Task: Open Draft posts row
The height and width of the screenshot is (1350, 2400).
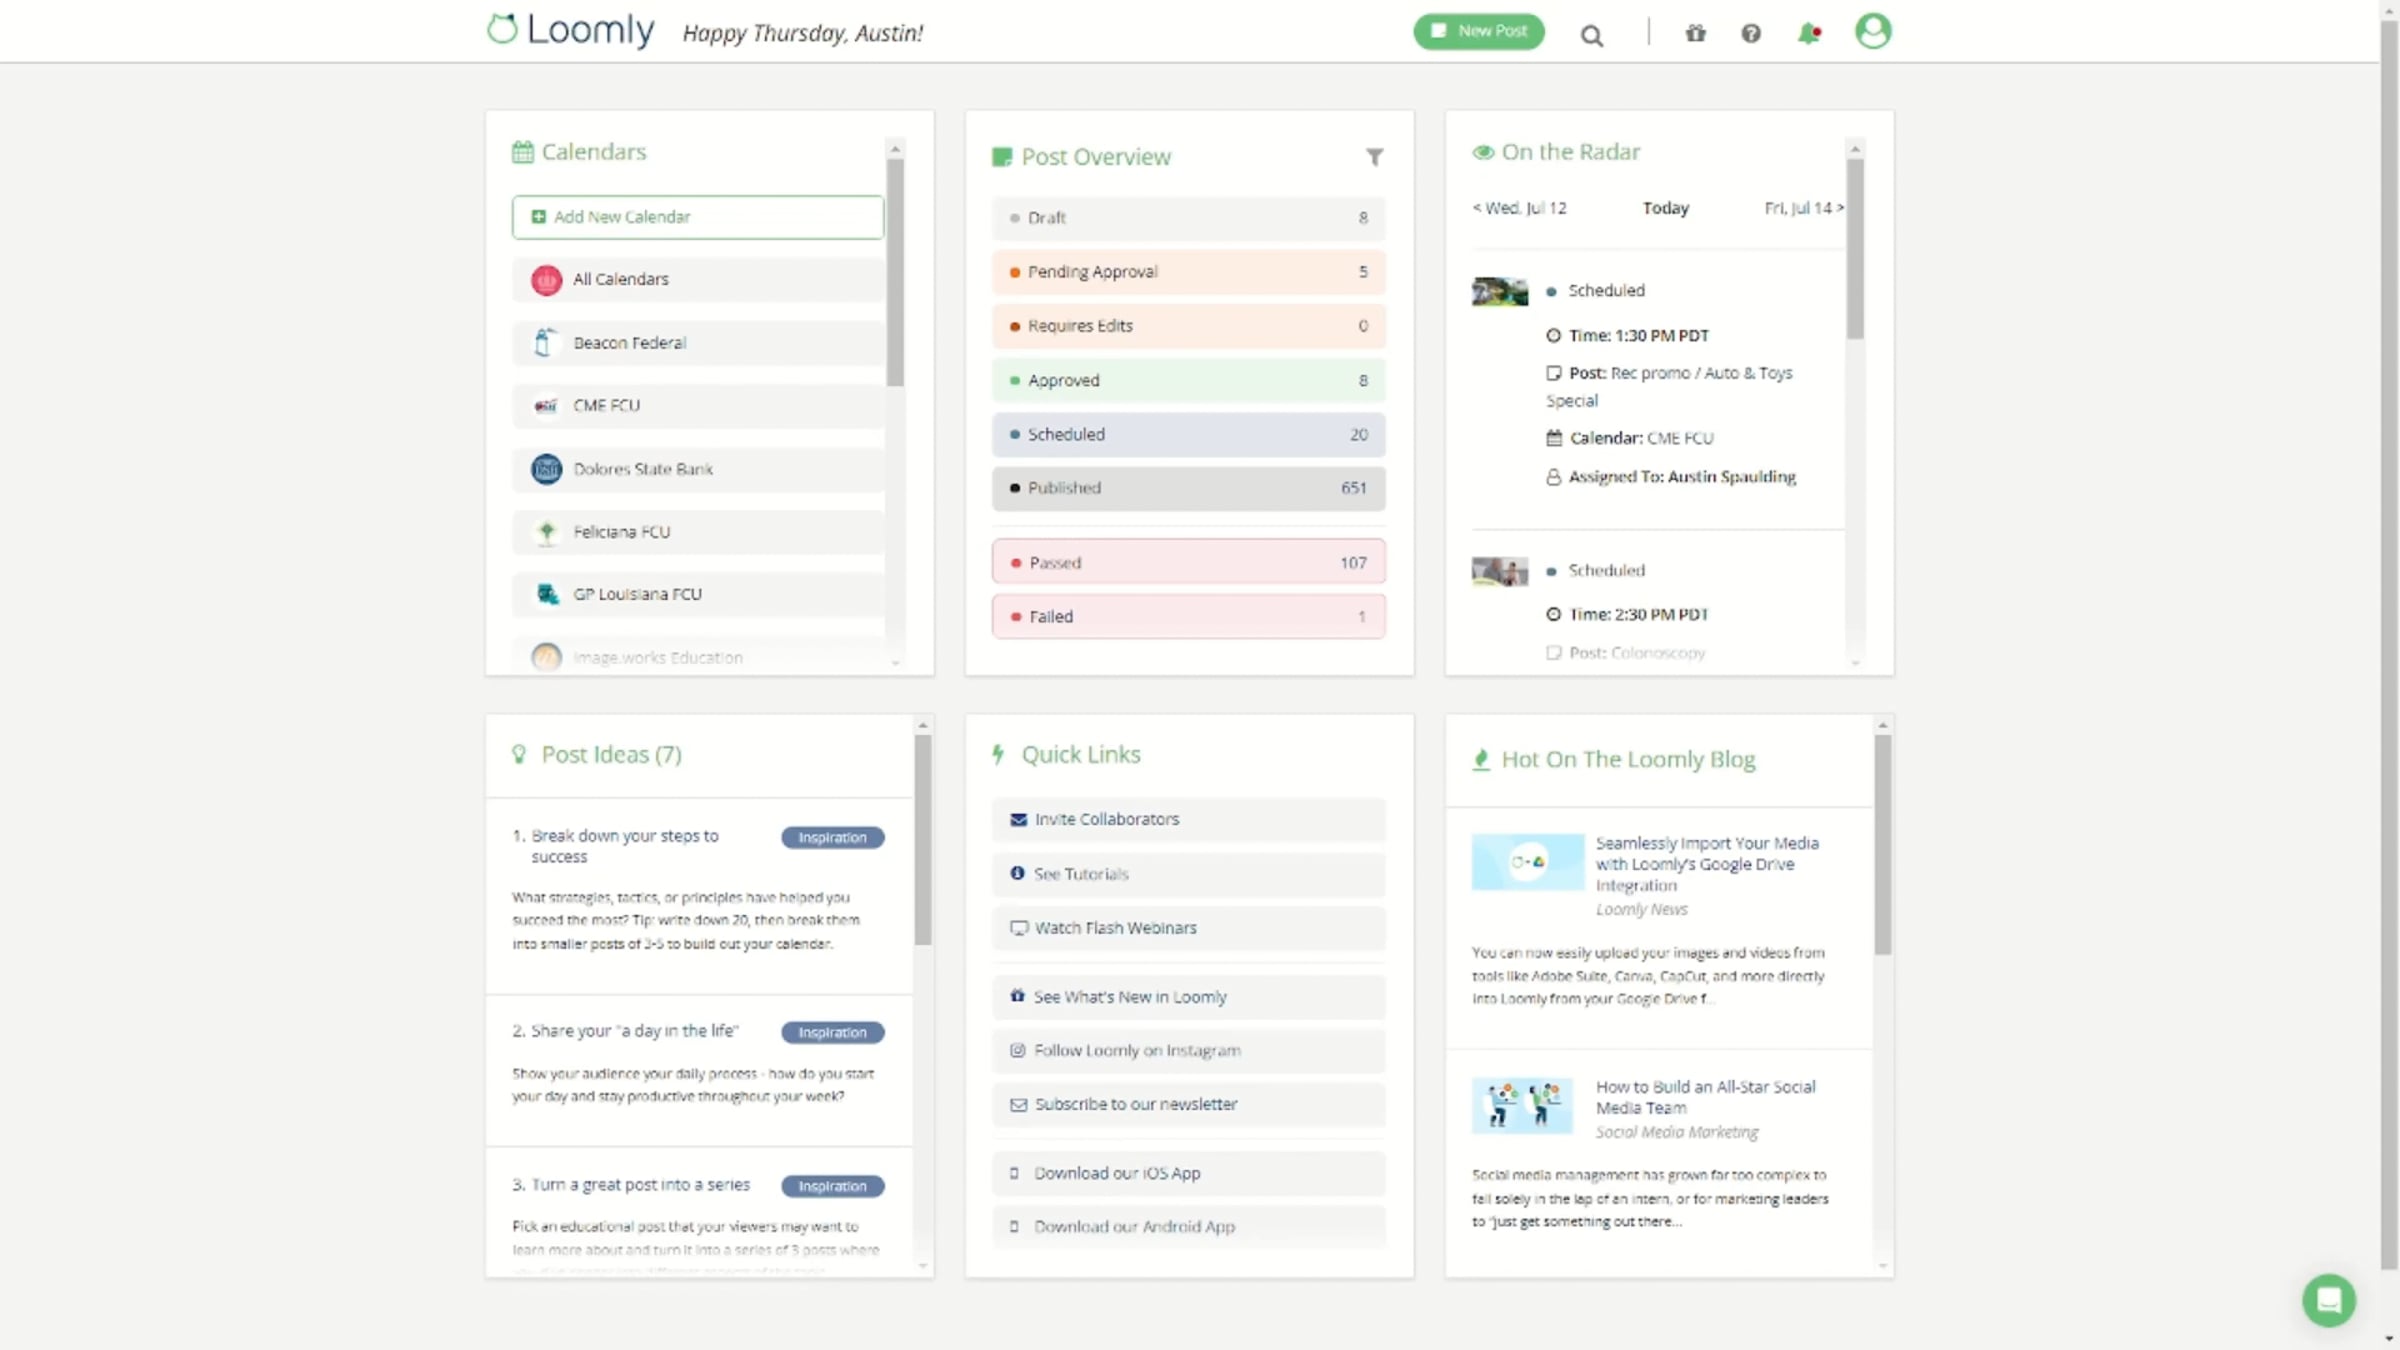Action: tap(1188, 218)
